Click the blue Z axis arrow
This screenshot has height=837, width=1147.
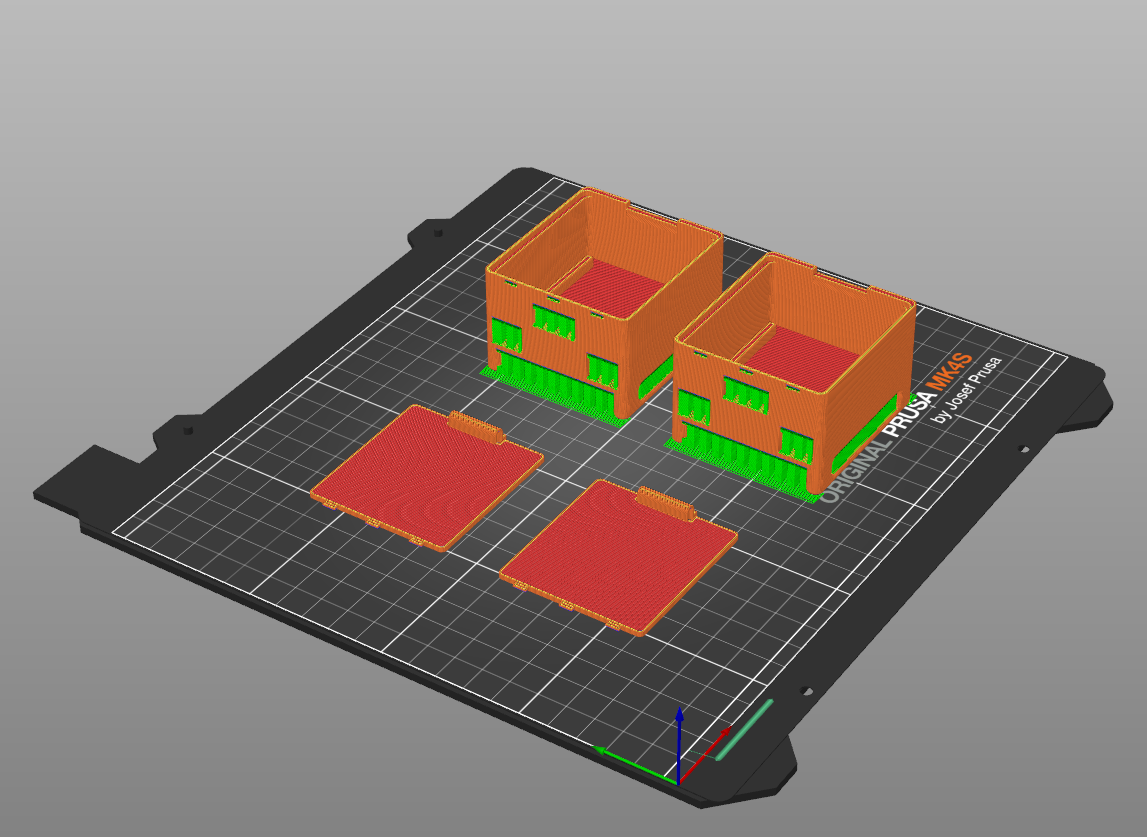pyautogui.click(x=679, y=740)
